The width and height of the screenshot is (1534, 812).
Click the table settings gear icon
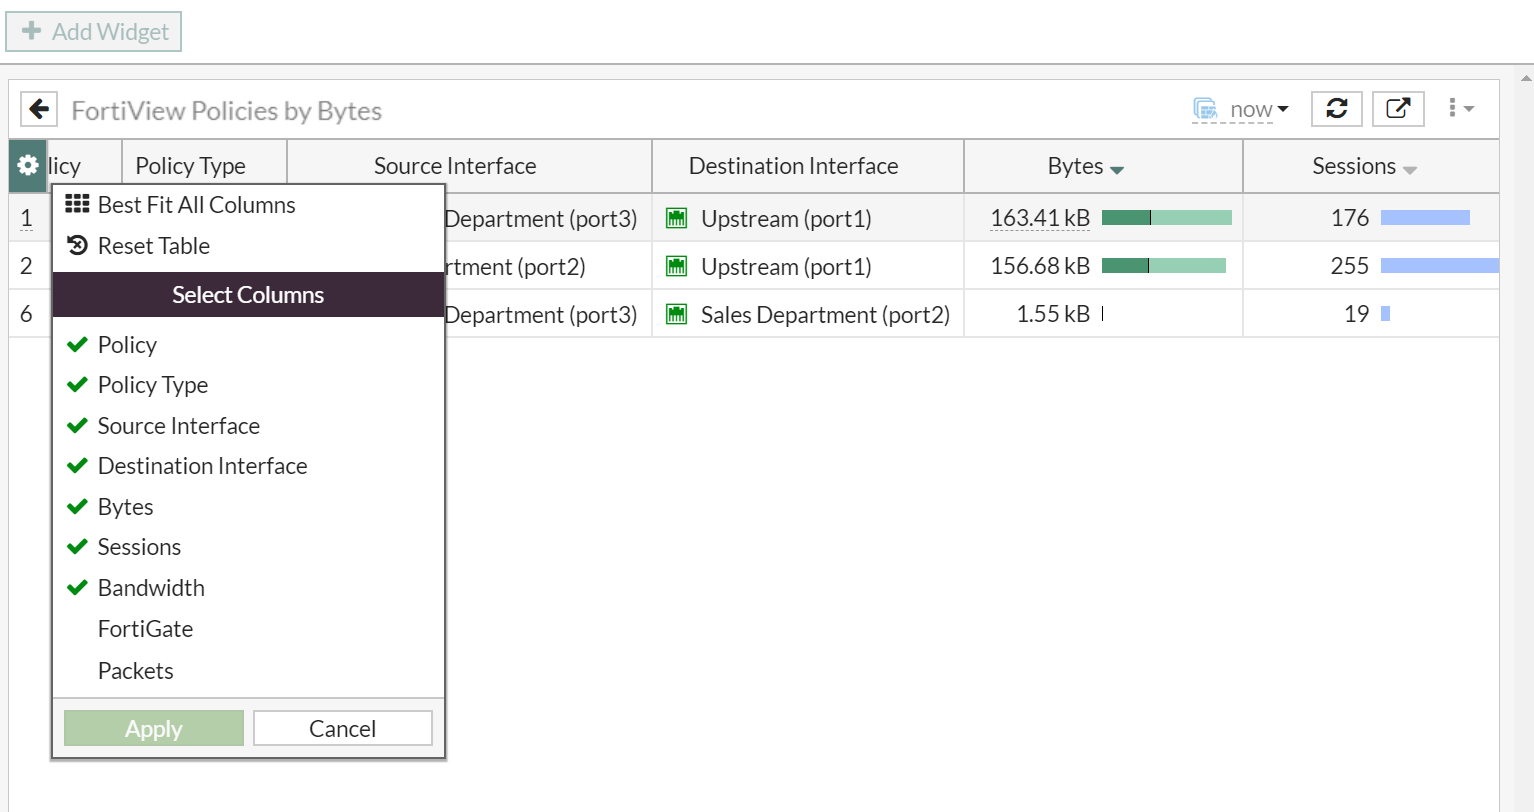click(28, 166)
